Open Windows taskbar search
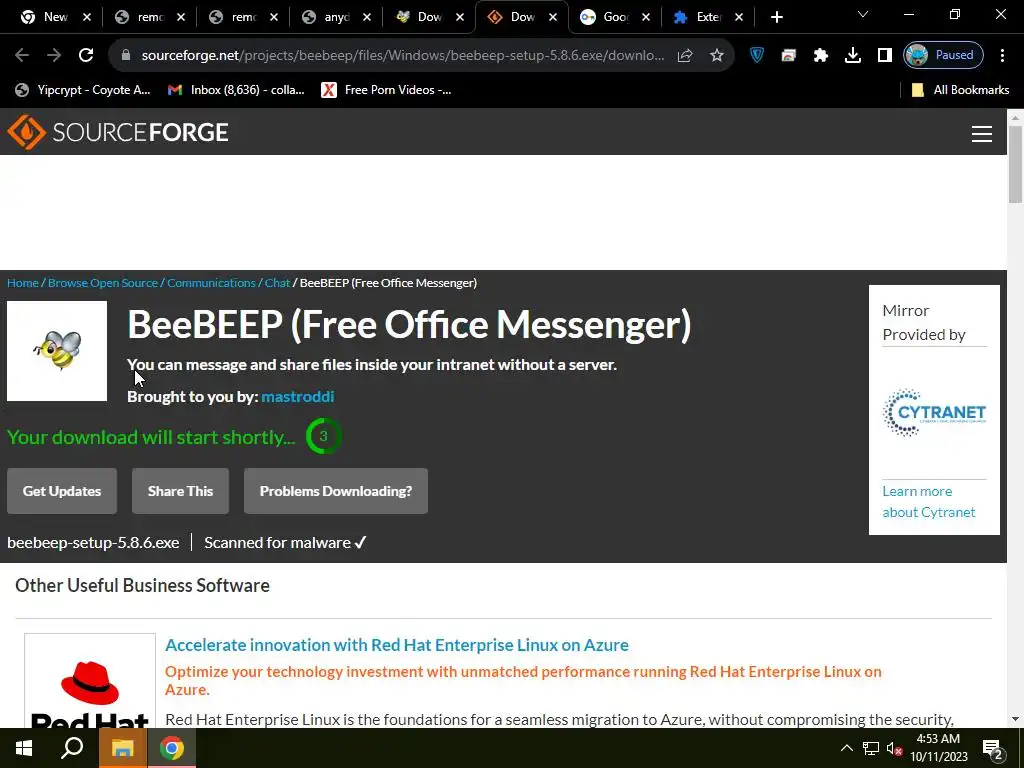The width and height of the screenshot is (1024, 768). 72,748
